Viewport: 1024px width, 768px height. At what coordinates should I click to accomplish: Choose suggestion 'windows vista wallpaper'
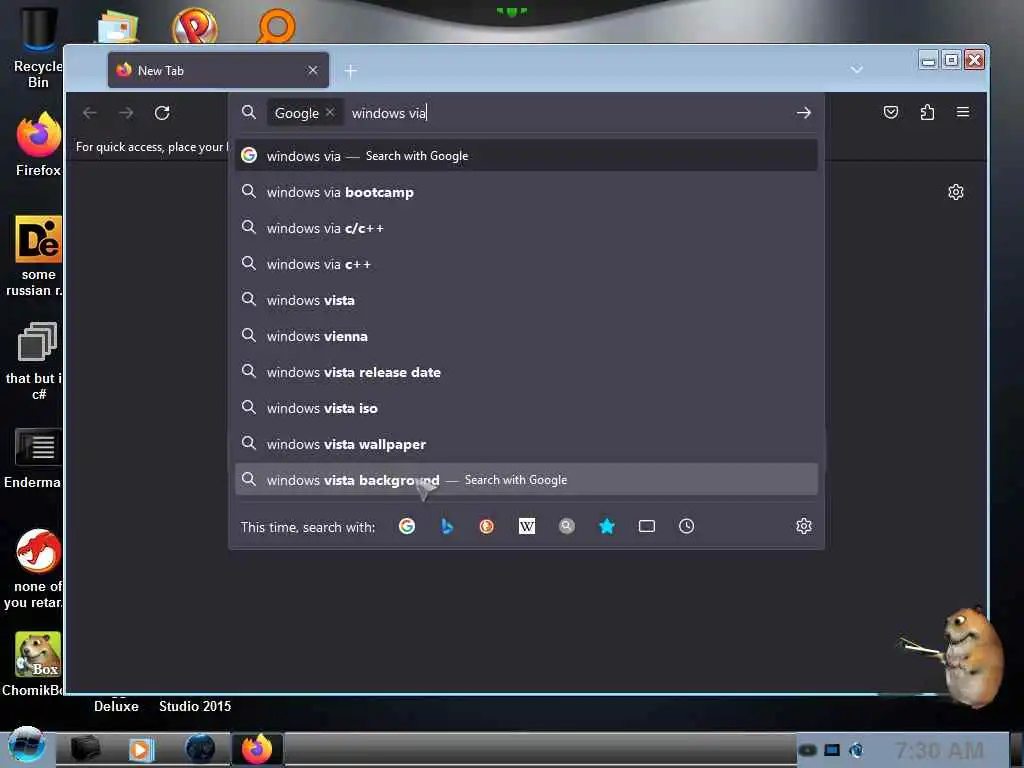tap(526, 443)
